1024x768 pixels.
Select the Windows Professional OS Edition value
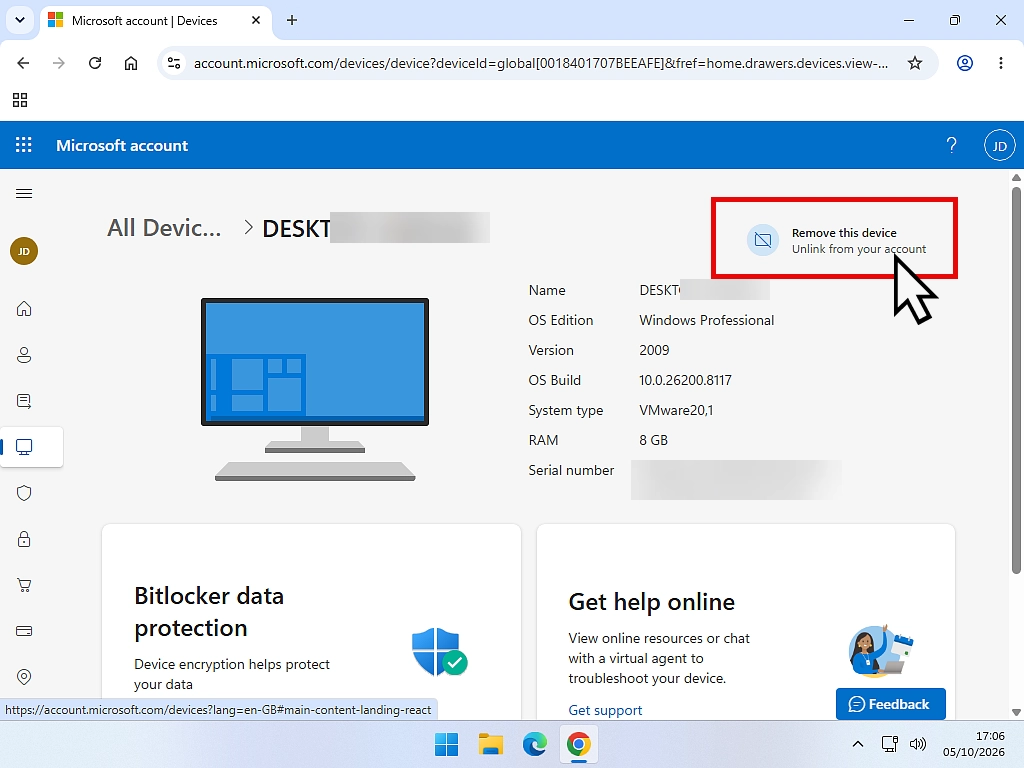(707, 320)
